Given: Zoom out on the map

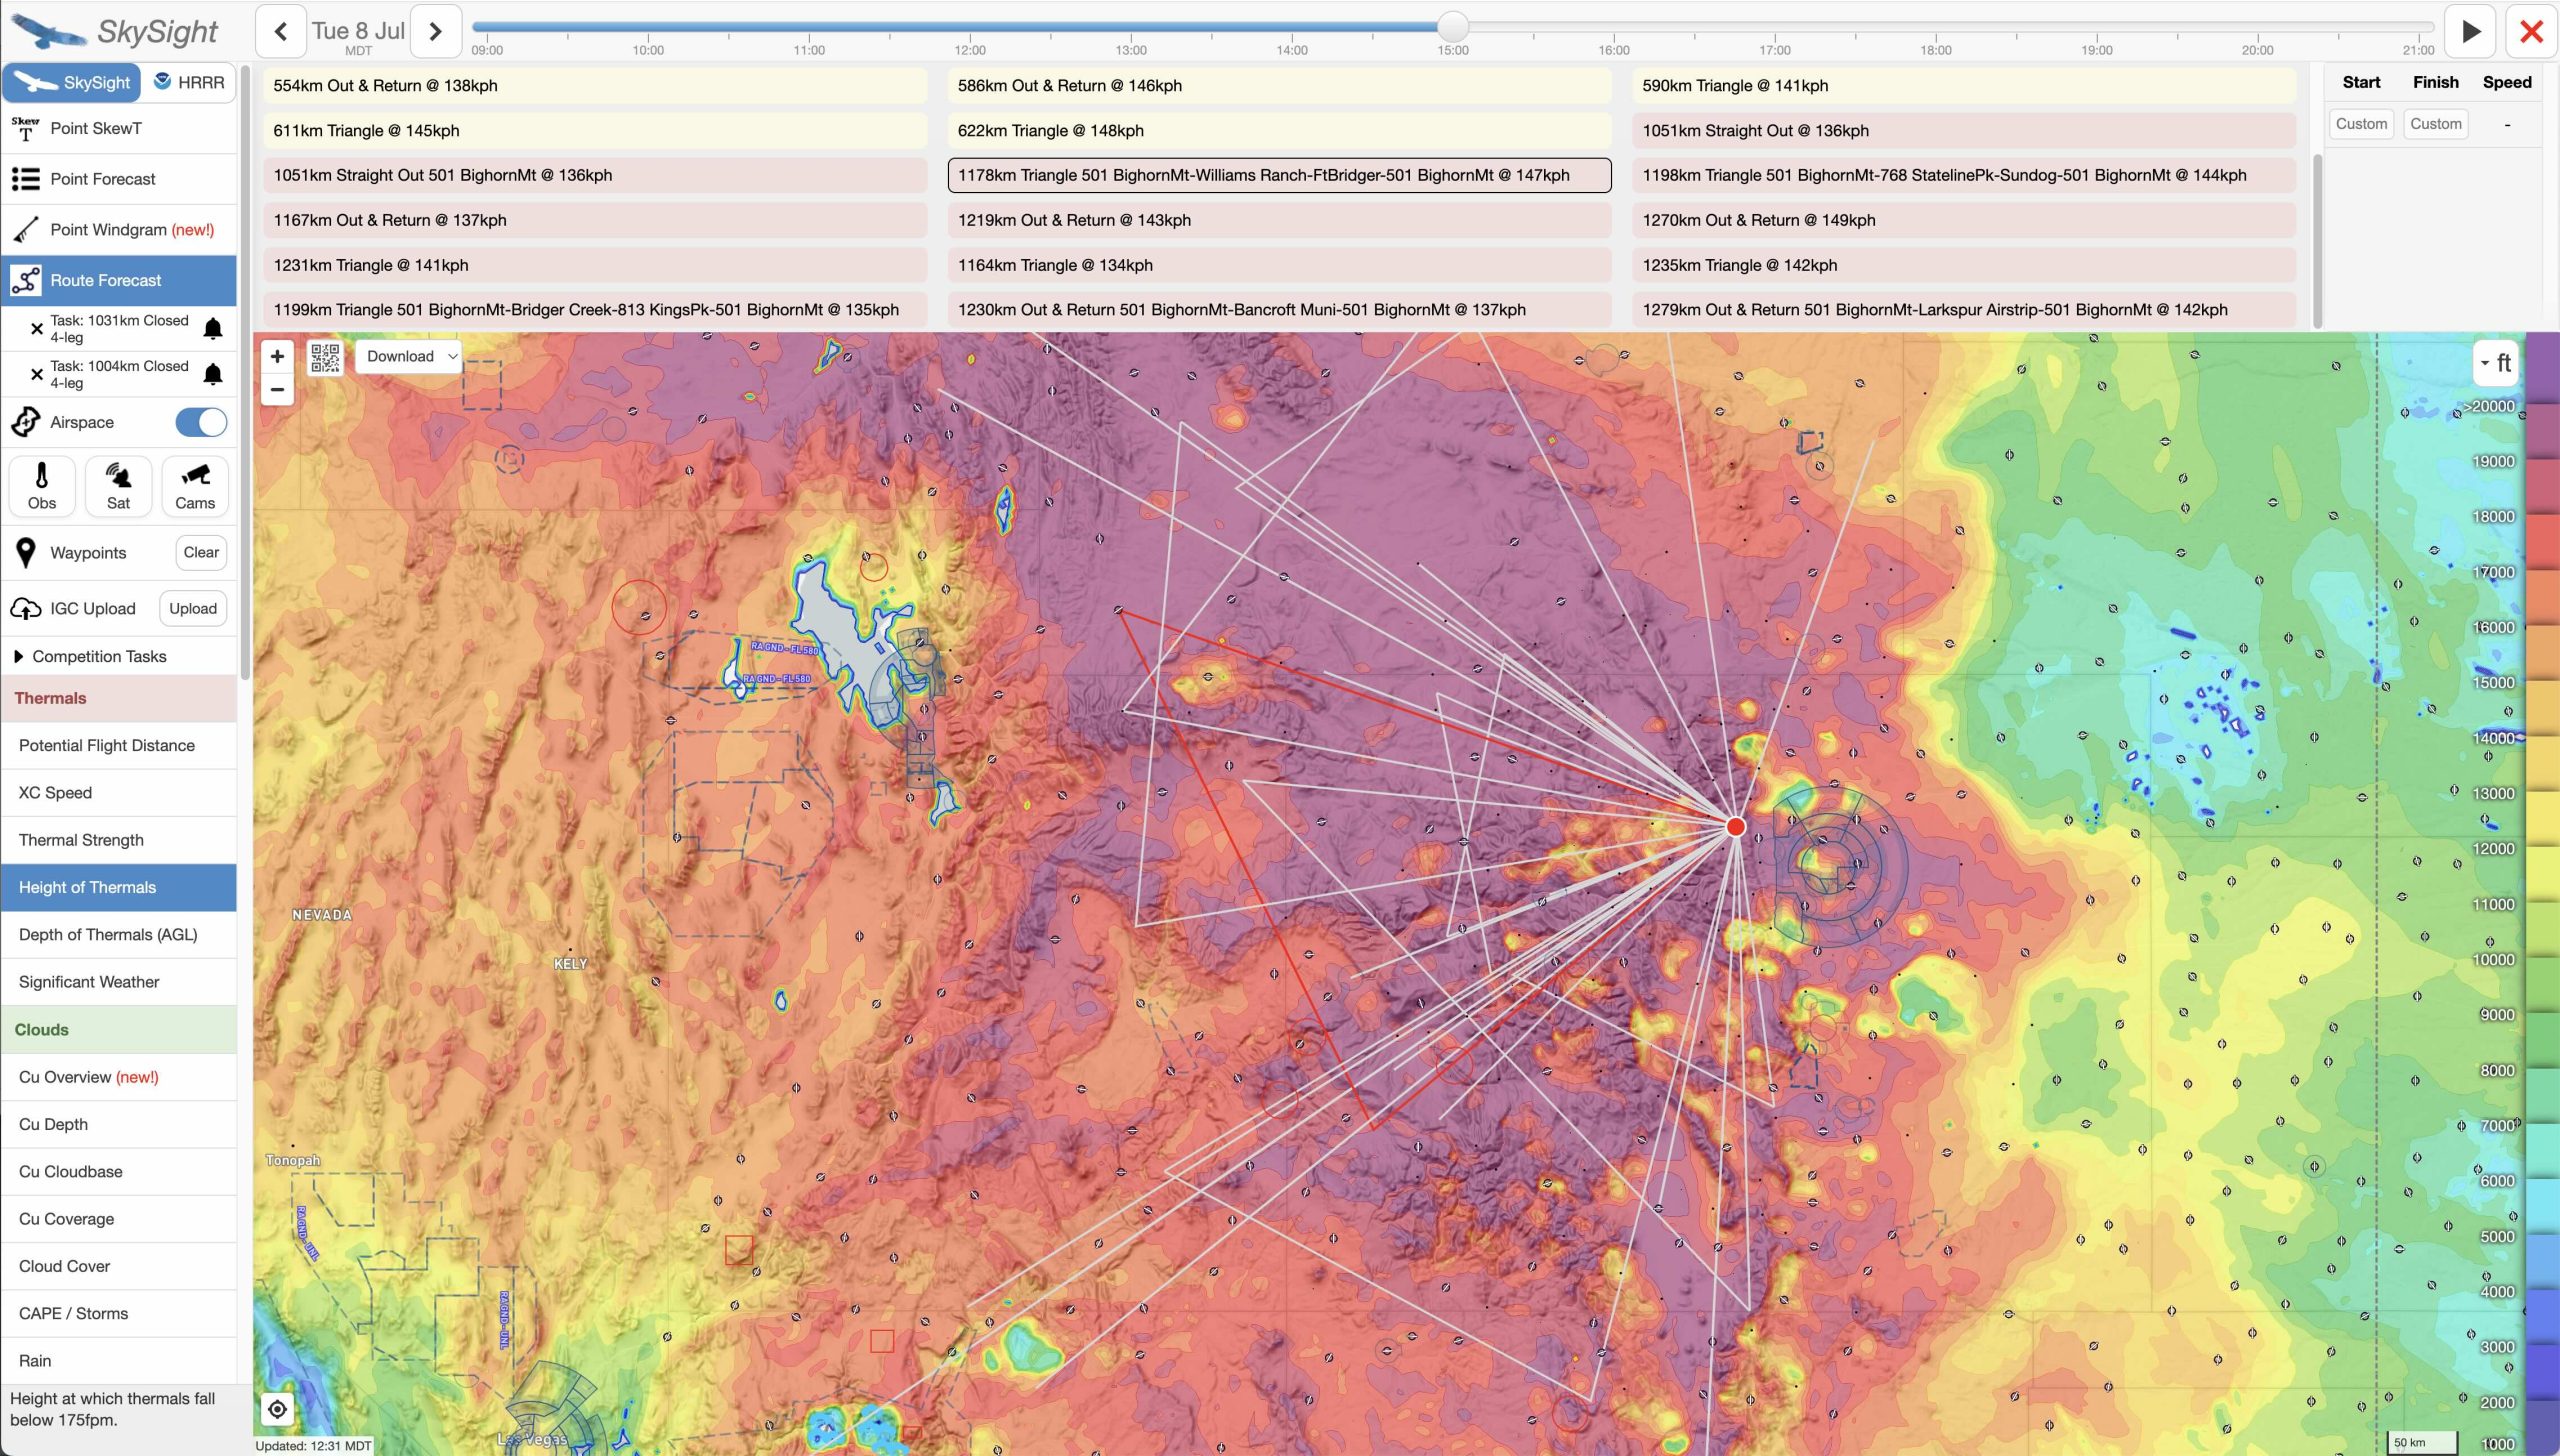Looking at the screenshot, I should (x=277, y=390).
